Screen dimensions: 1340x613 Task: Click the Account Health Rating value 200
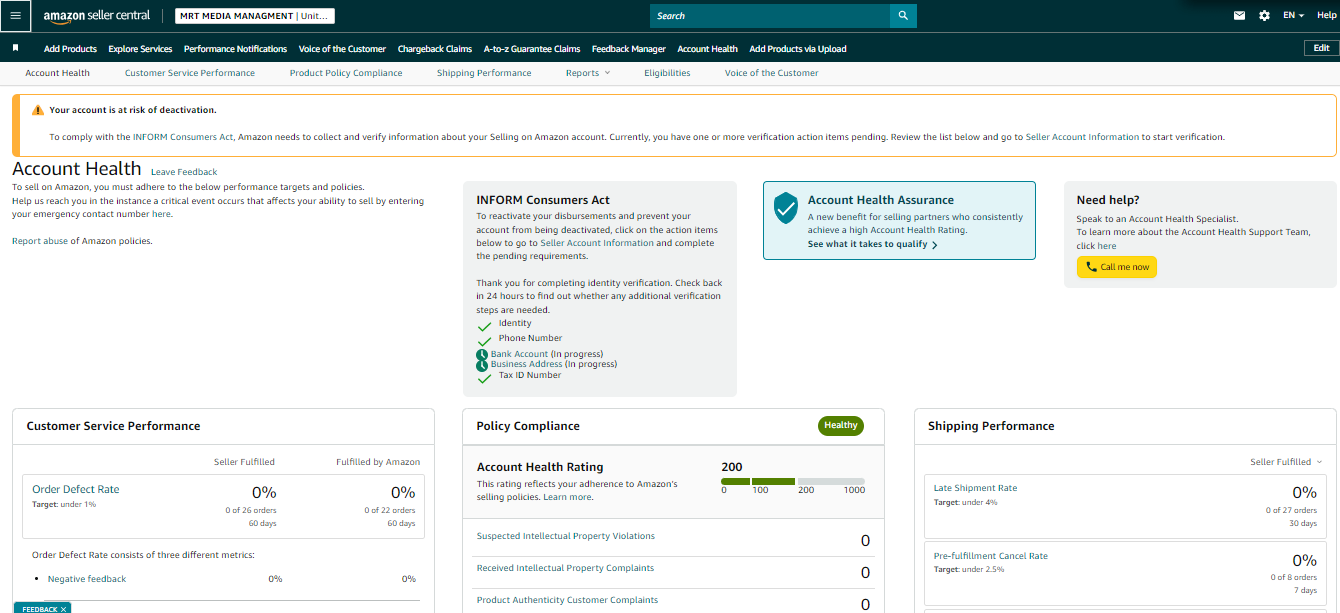coord(732,467)
